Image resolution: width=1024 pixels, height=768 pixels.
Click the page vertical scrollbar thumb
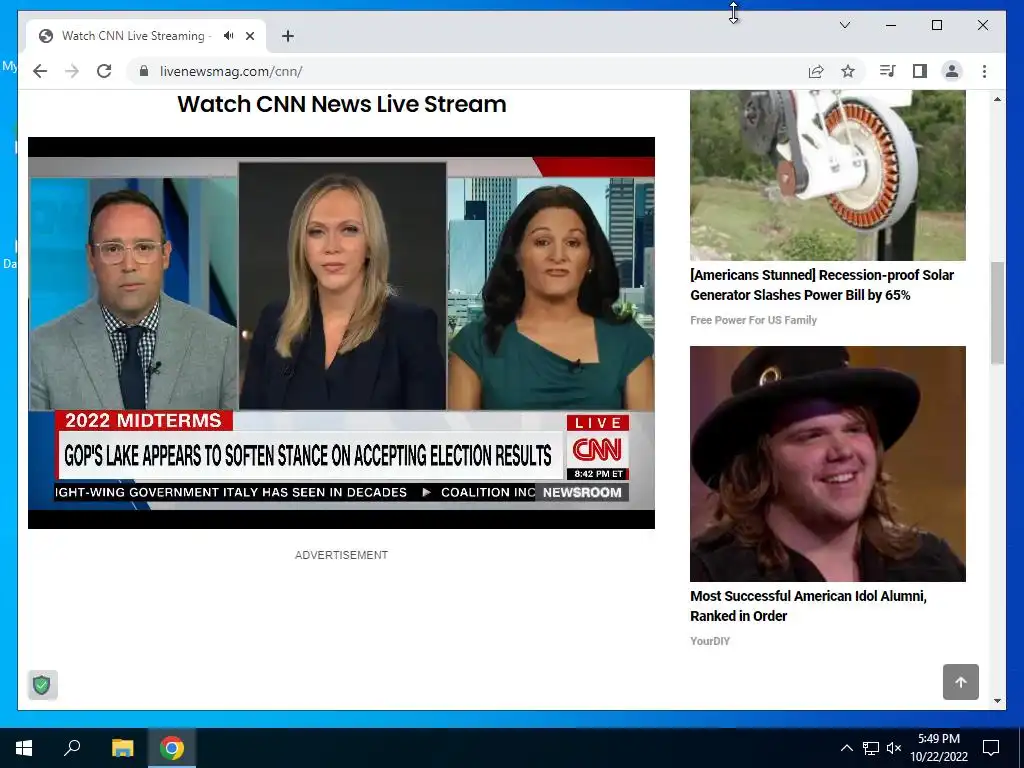(997, 313)
